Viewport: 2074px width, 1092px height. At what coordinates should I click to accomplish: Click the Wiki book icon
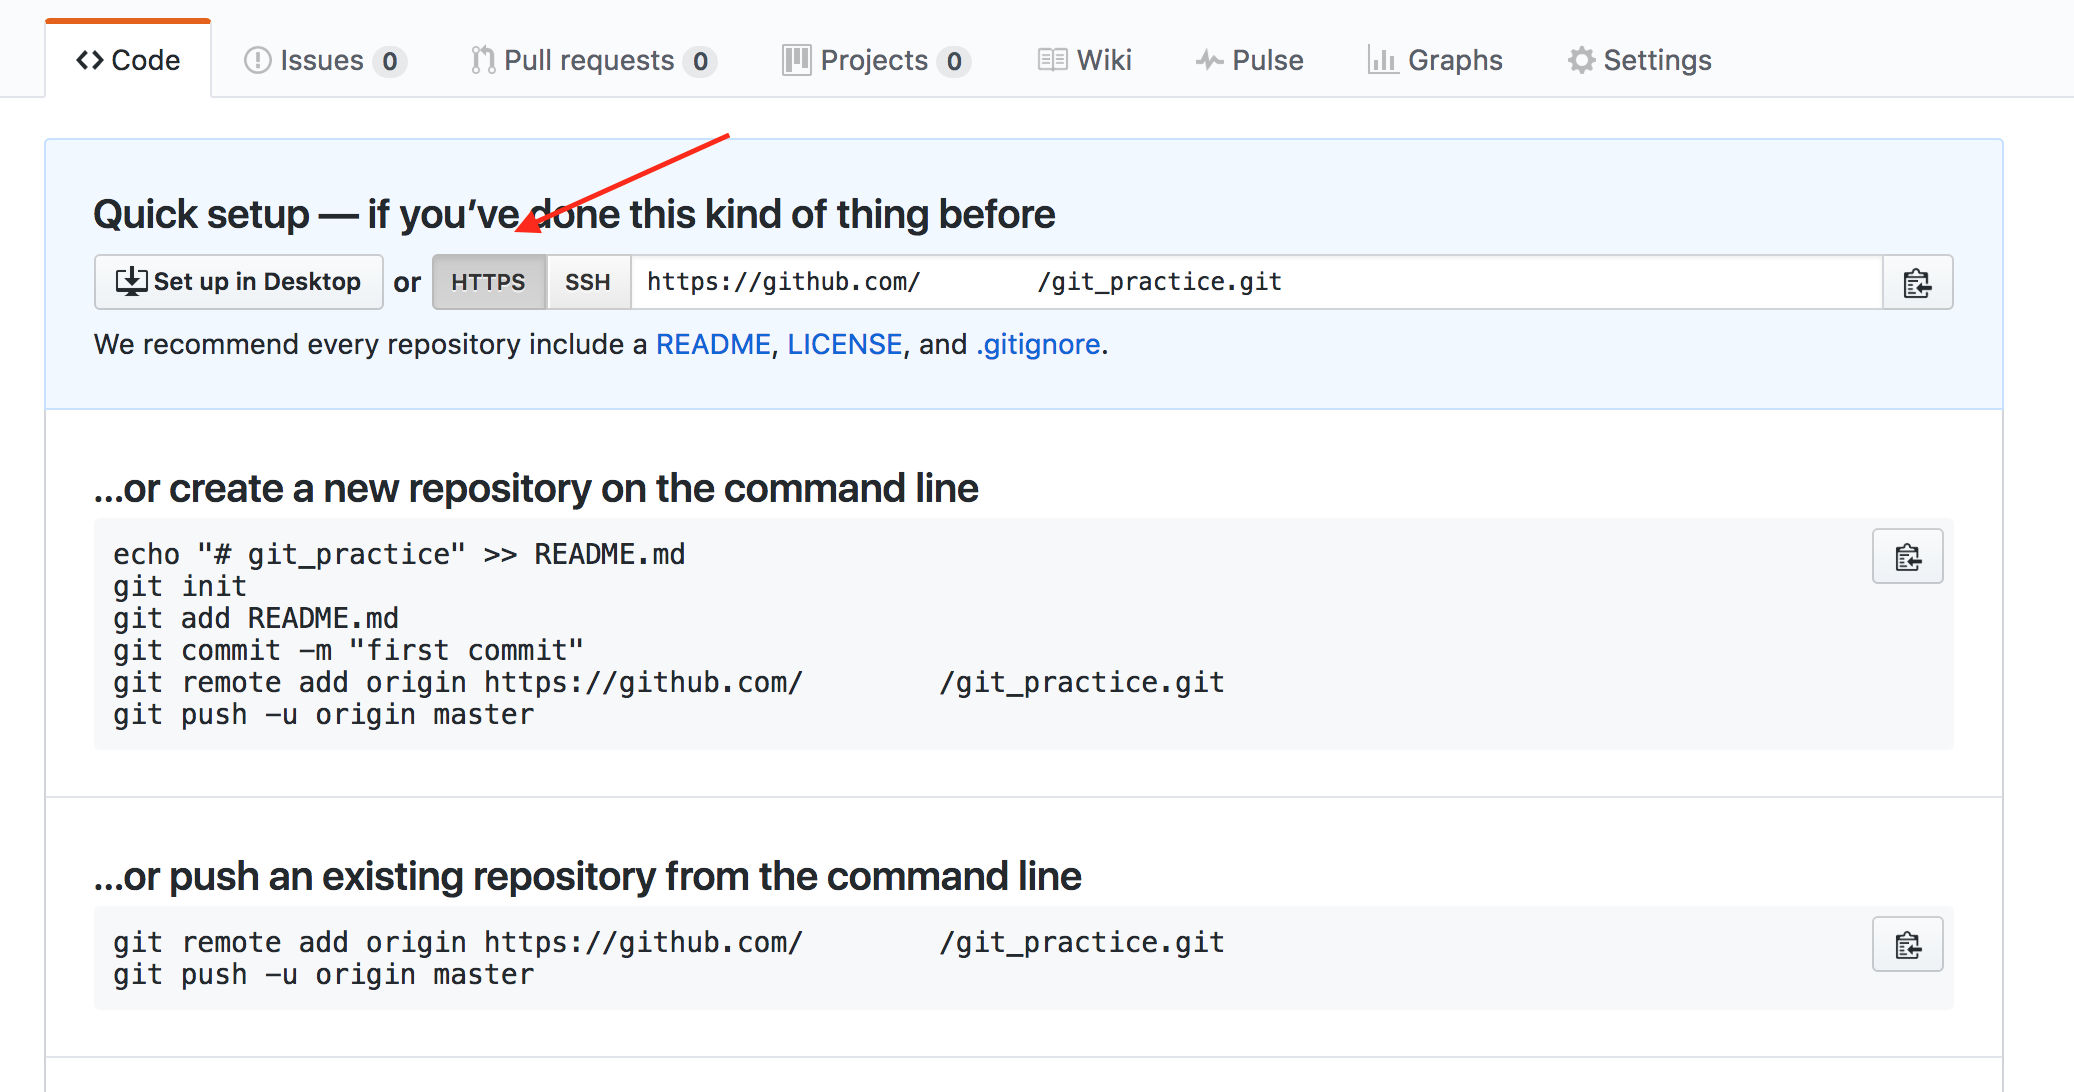click(1051, 60)
